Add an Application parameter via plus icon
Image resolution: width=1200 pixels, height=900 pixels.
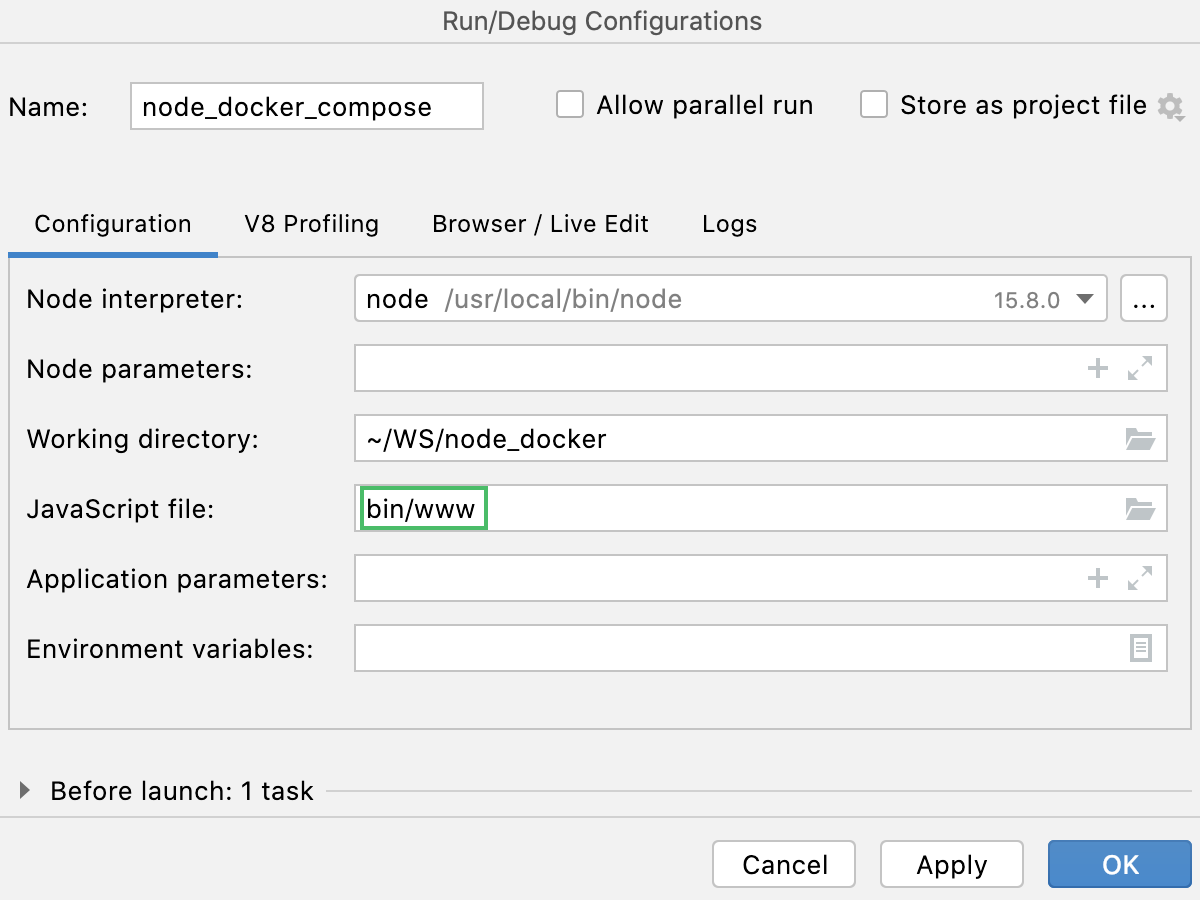coord(1097,578)
